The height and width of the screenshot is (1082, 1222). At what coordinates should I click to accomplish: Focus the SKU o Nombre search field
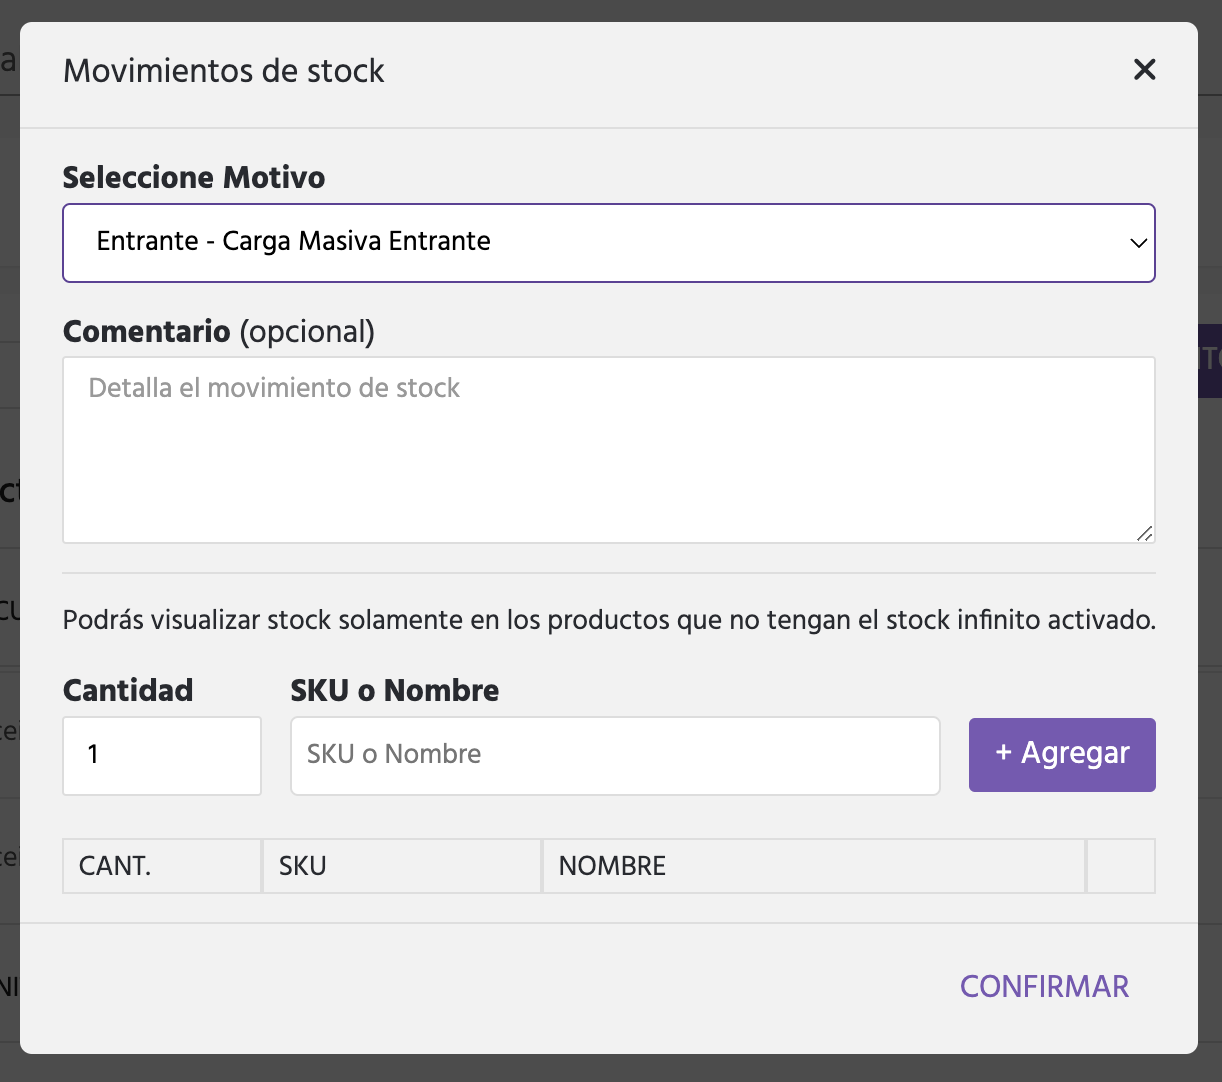click(614, 755)
